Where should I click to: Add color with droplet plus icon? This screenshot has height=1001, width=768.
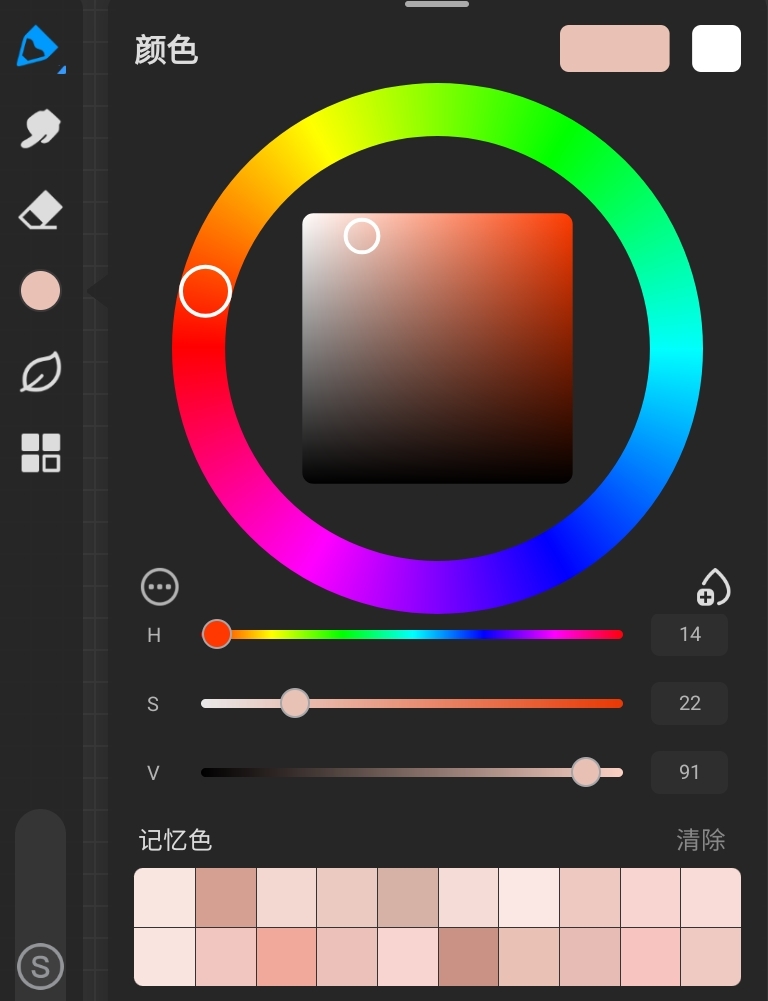[x=713, y=587]
